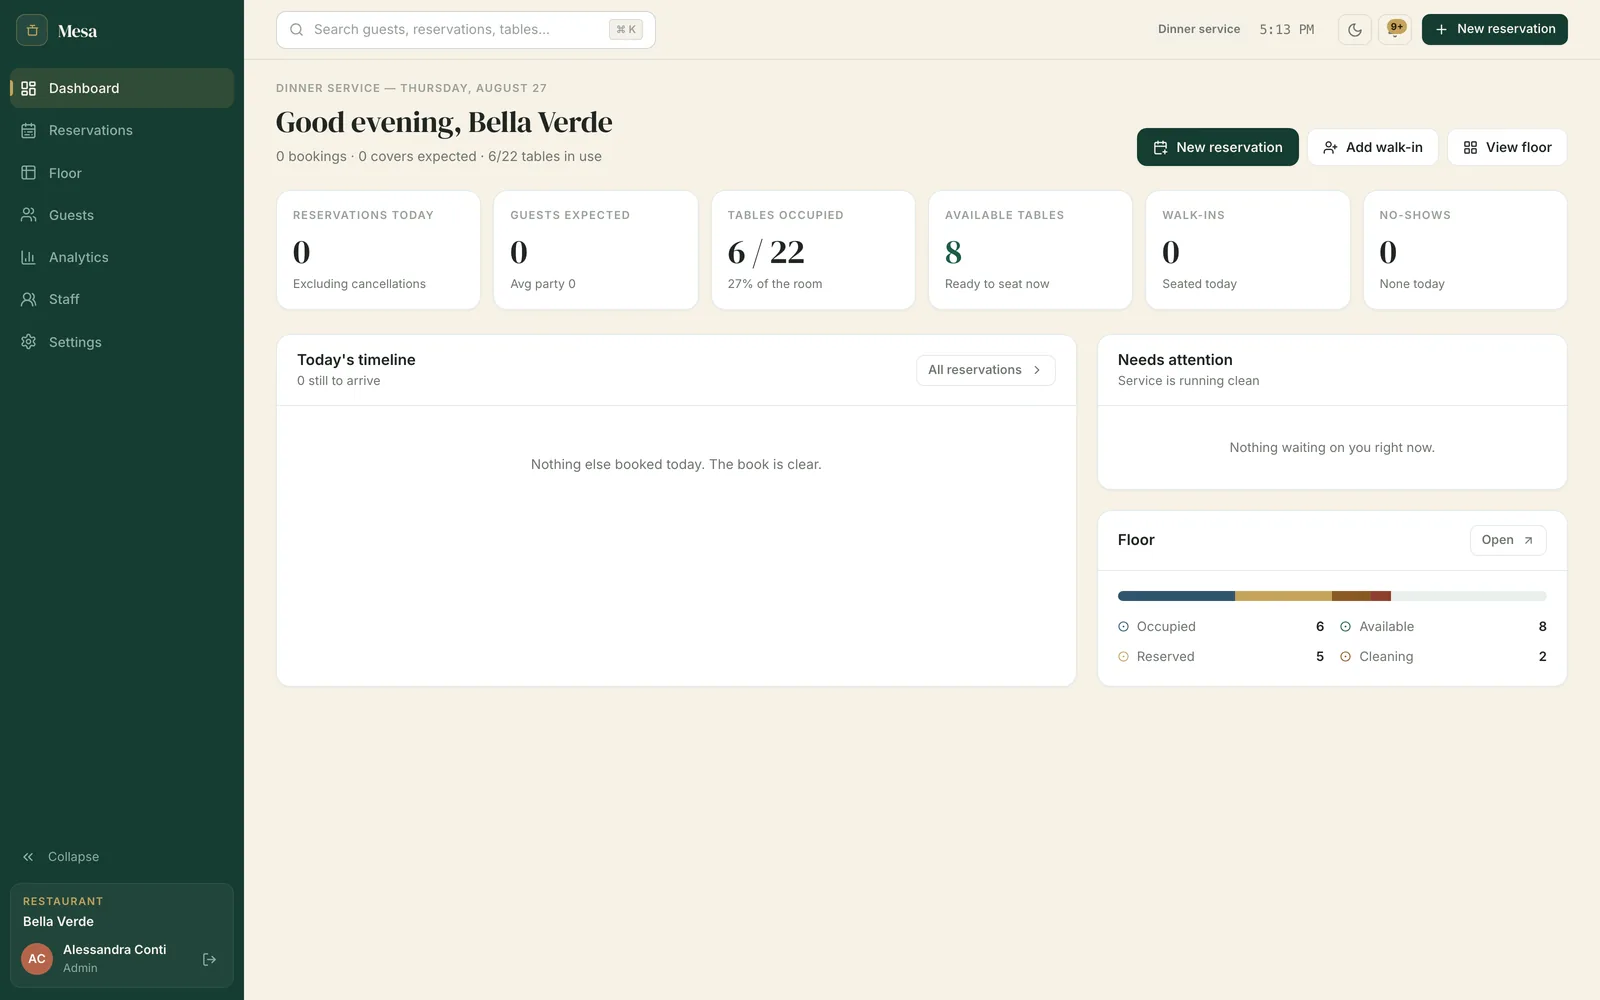The image size is (1600, 1000).
Task: Click the Walk-ins card
Action: pyautogui.click(x=1248, y=250)
